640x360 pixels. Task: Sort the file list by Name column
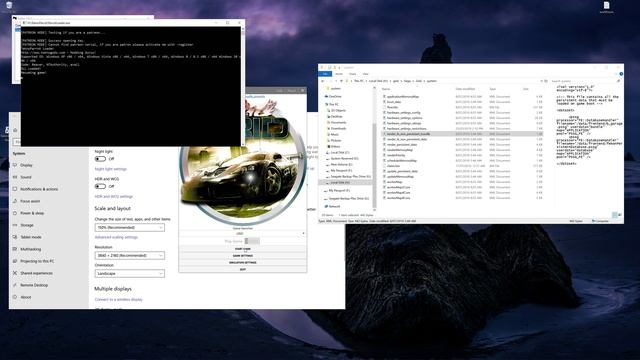(386, 89)
